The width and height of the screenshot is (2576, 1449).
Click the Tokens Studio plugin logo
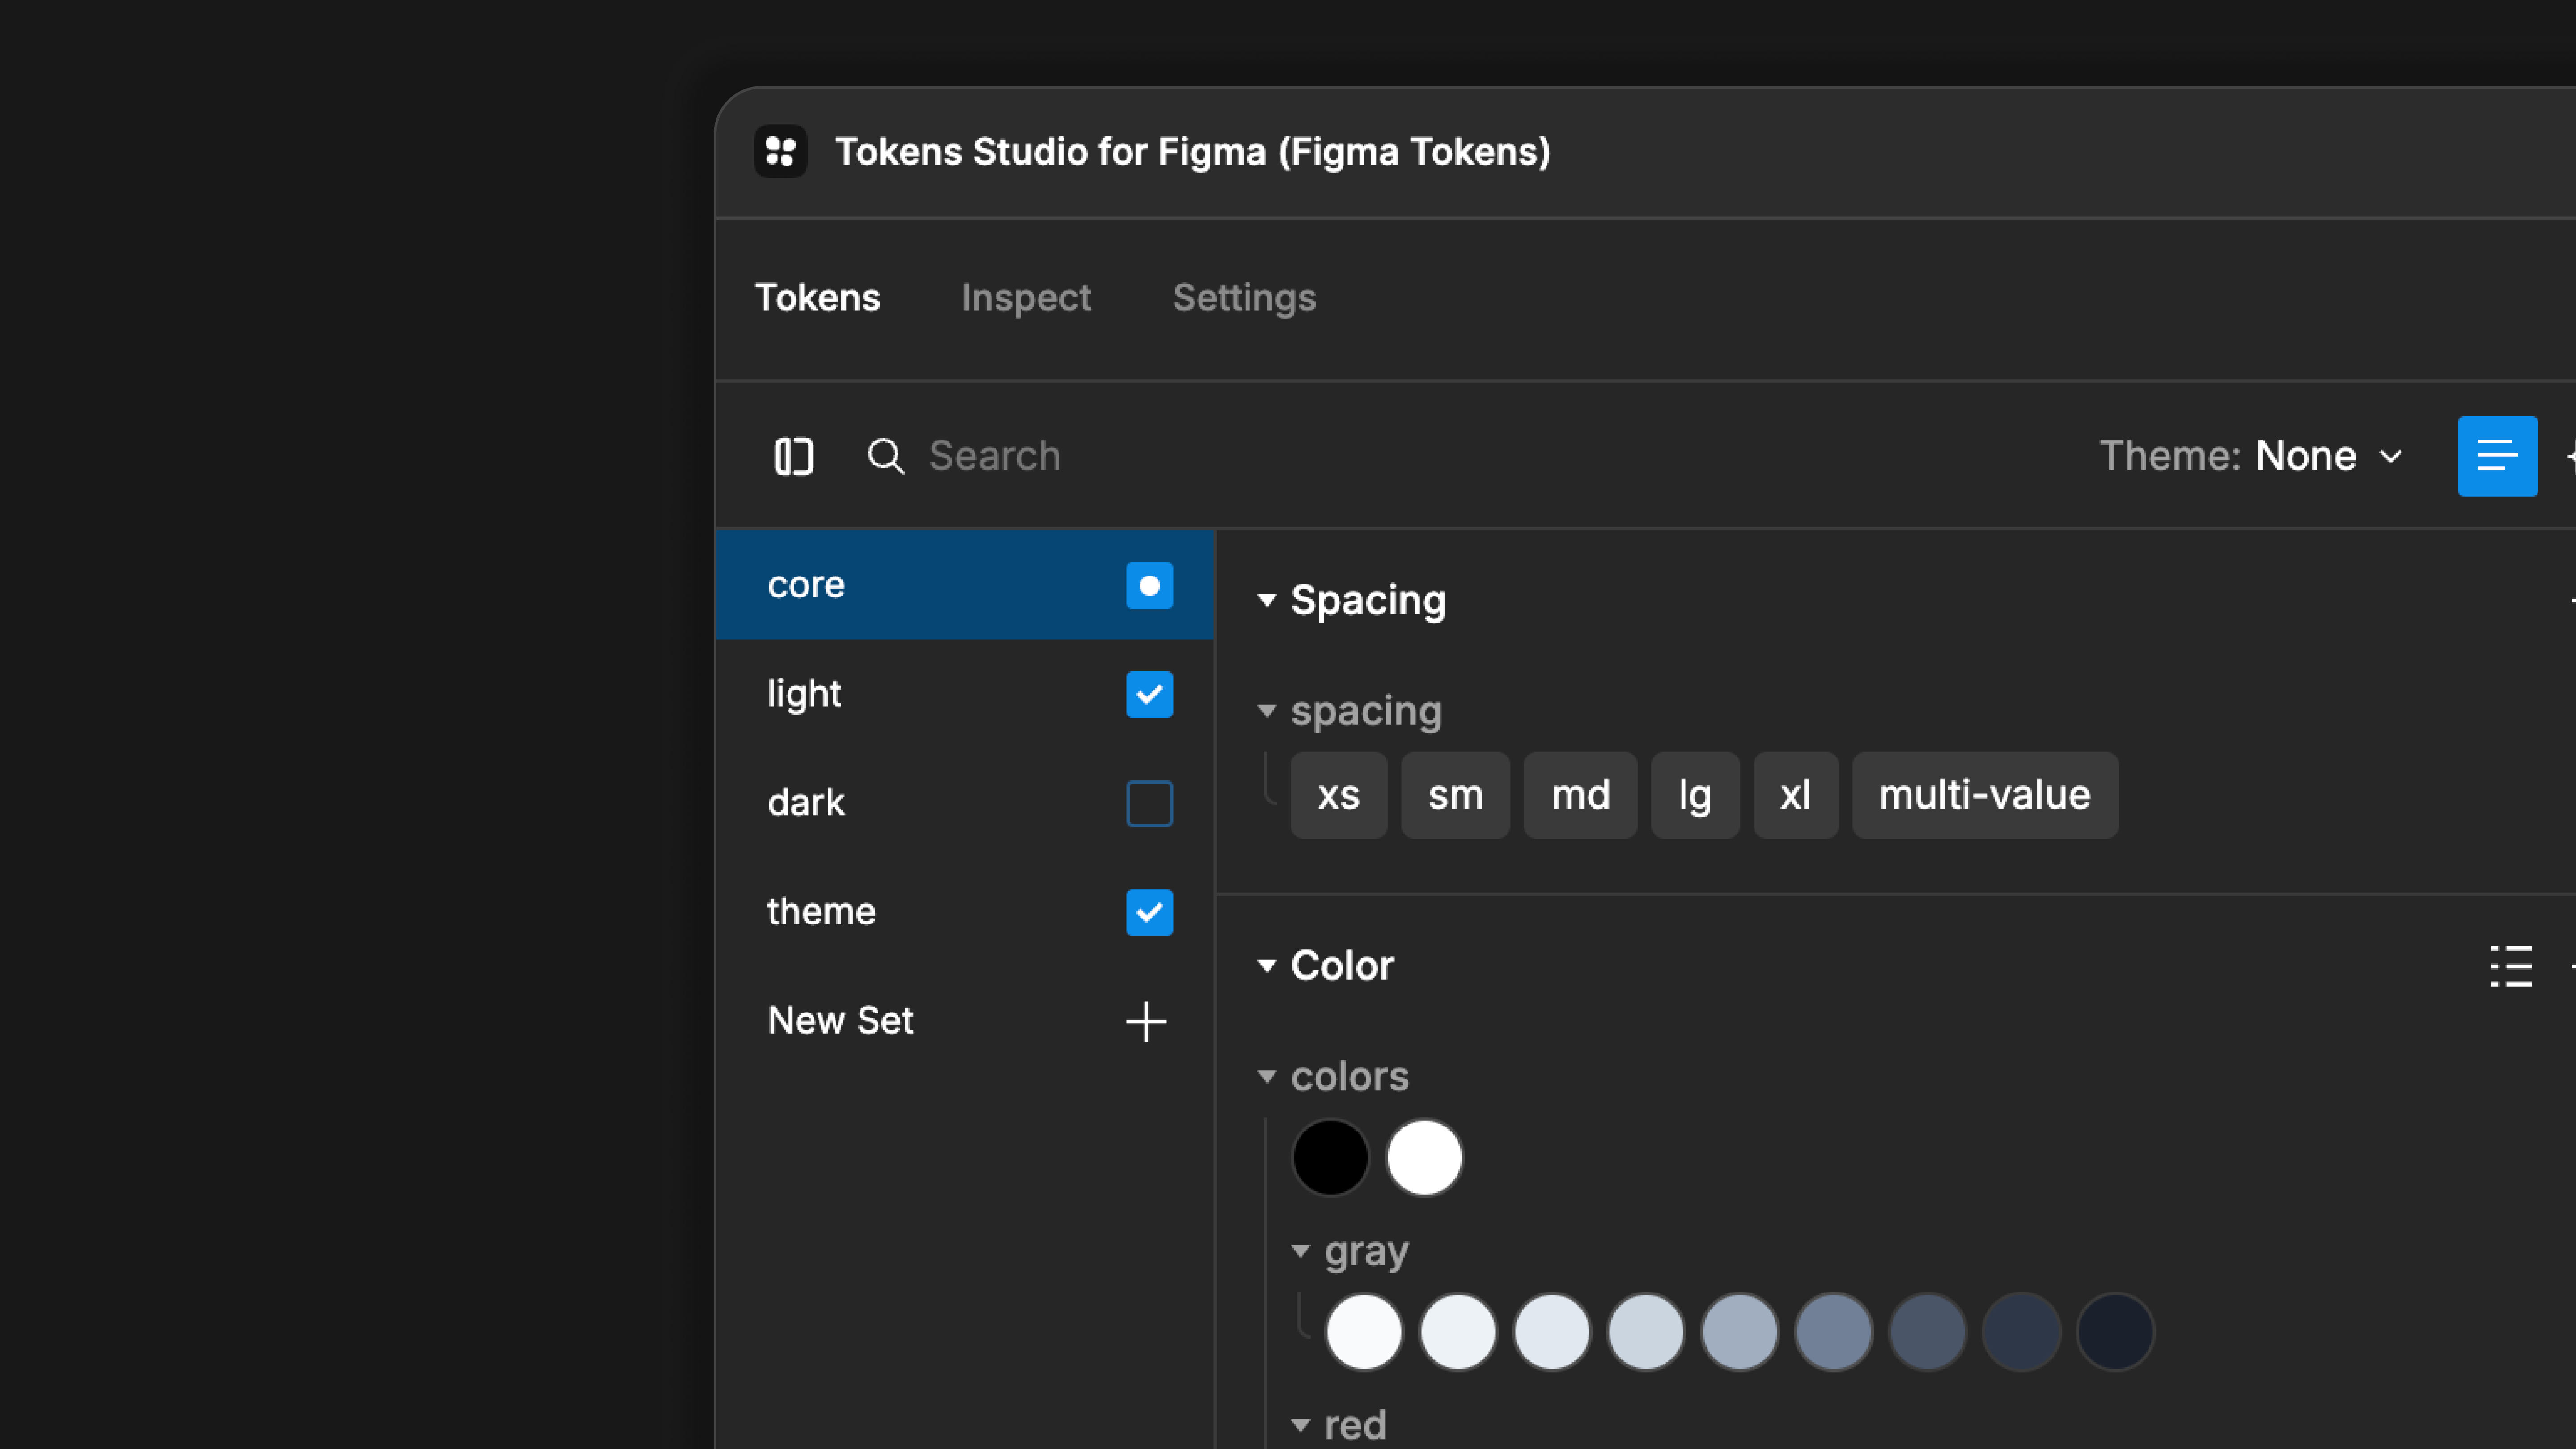pyautogui.click(x=781, y=151)
